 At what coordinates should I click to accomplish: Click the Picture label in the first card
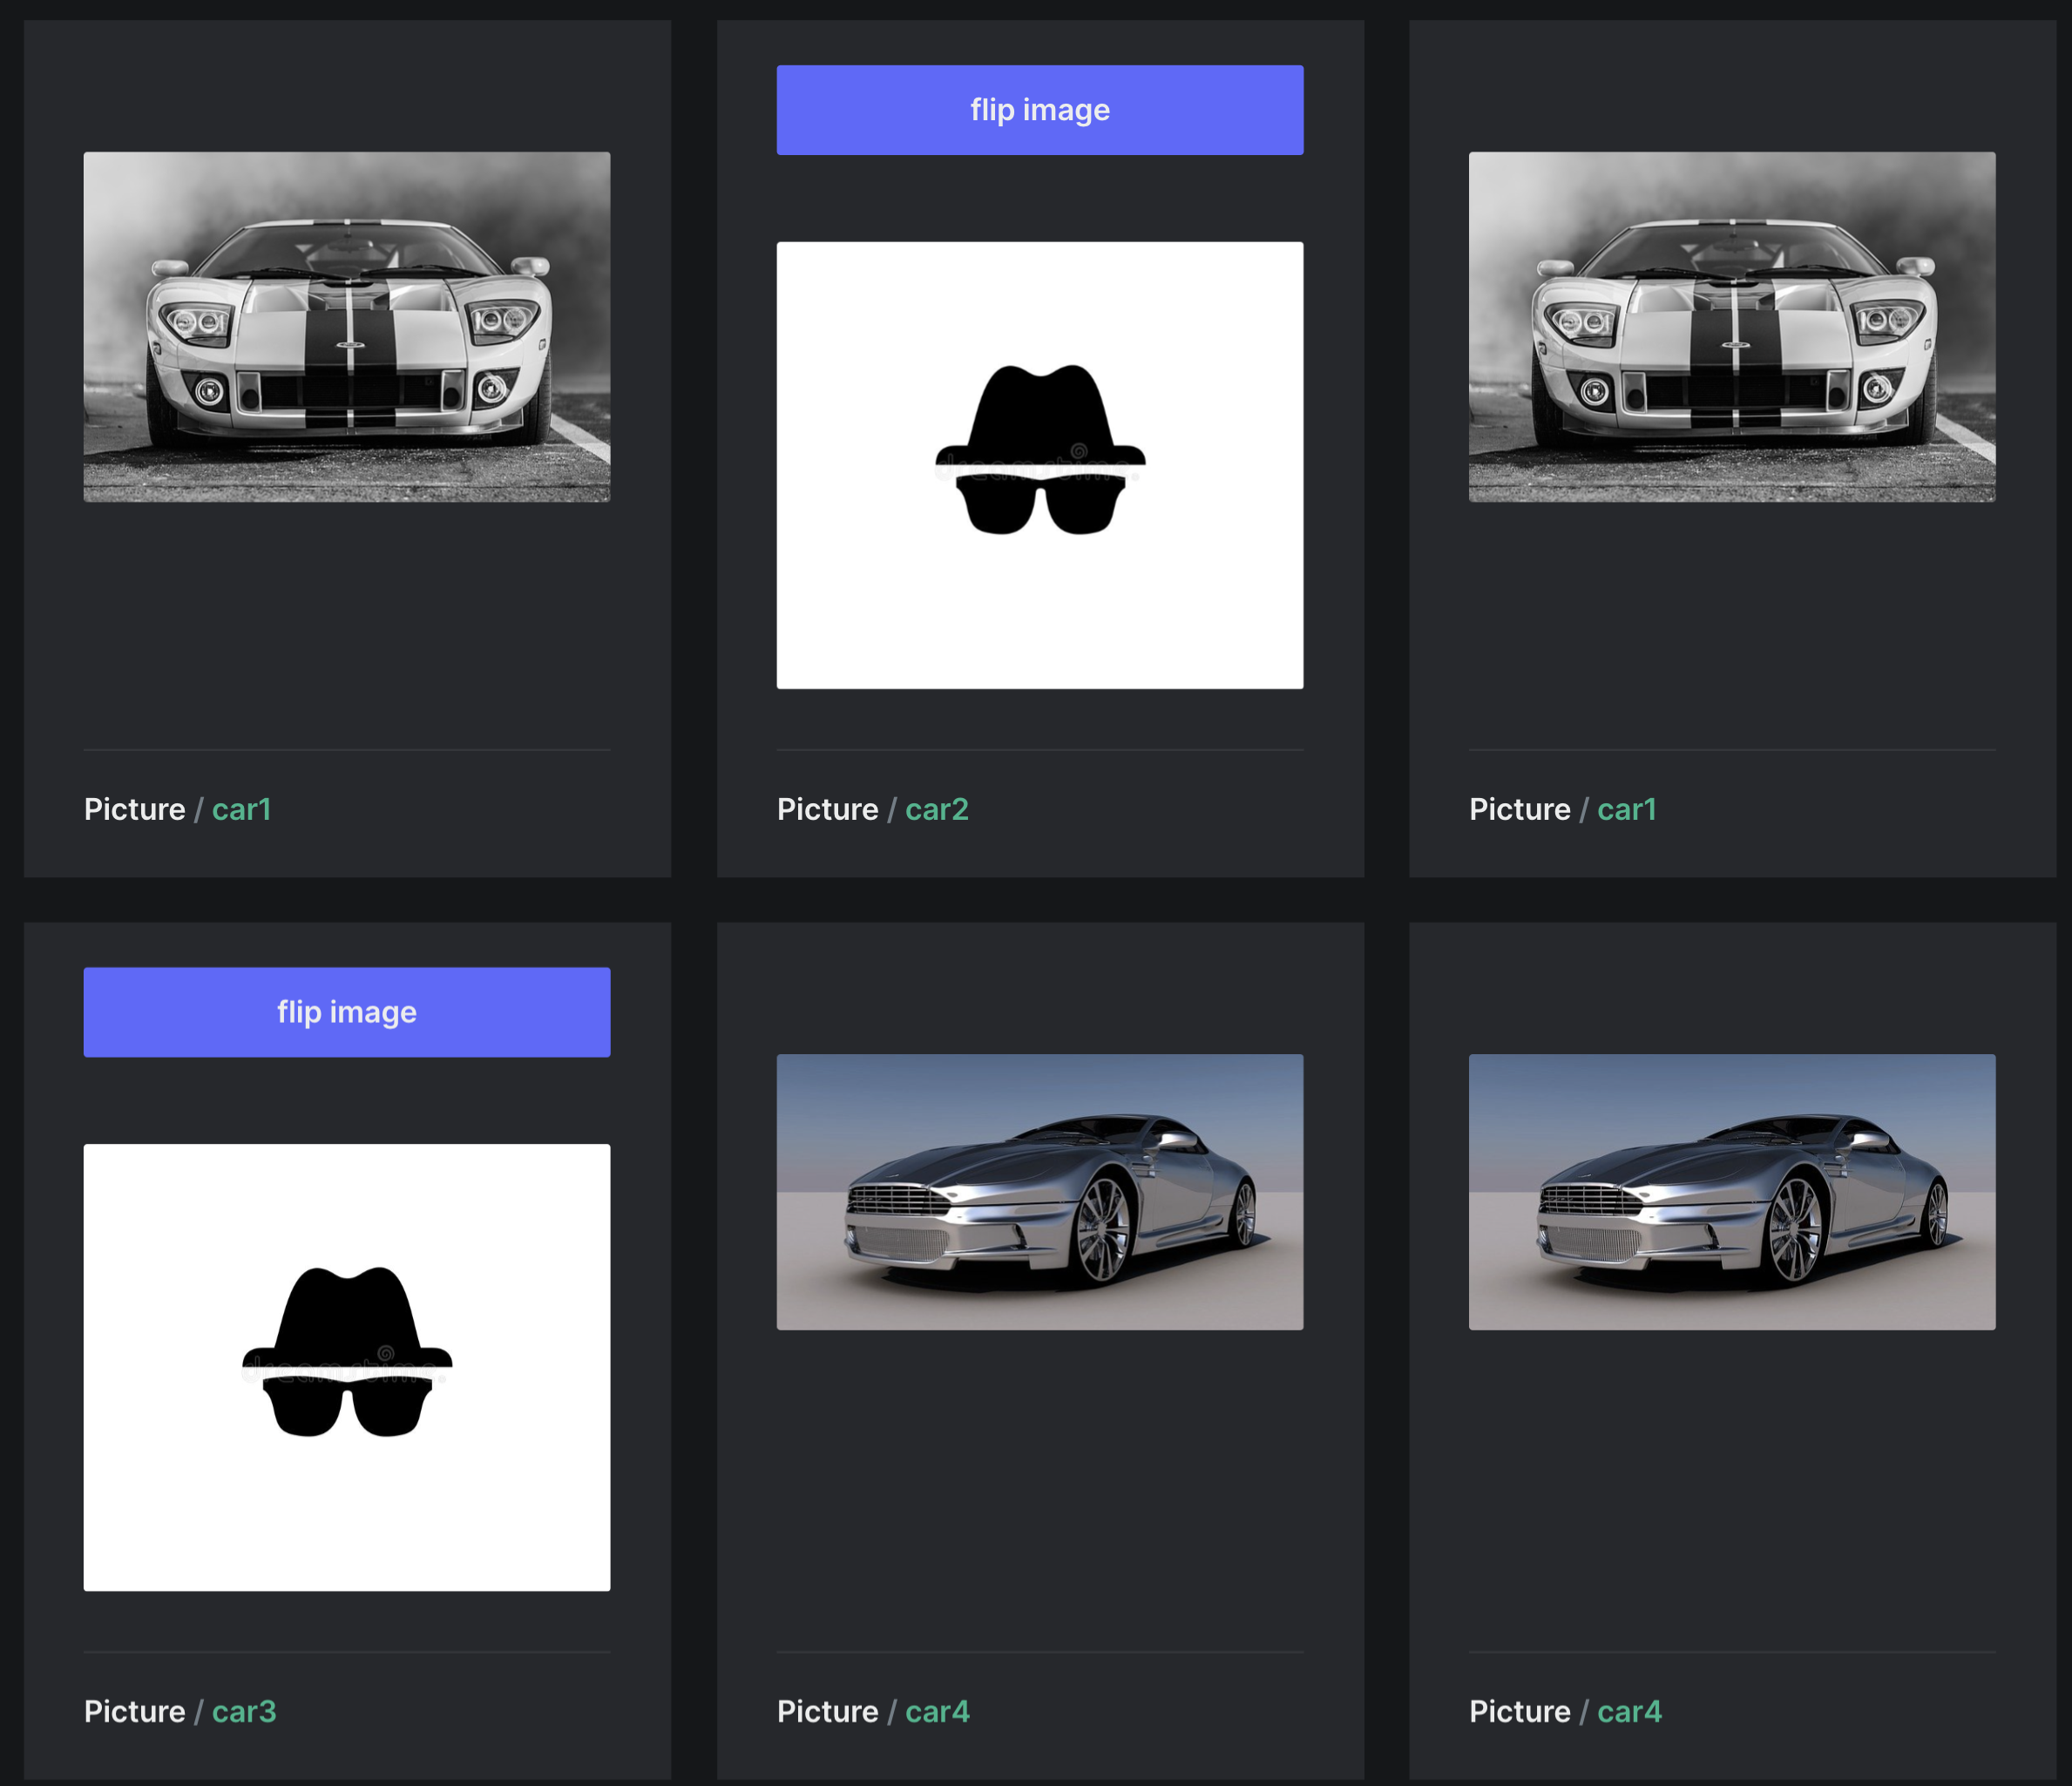click(x=135, y=809)
